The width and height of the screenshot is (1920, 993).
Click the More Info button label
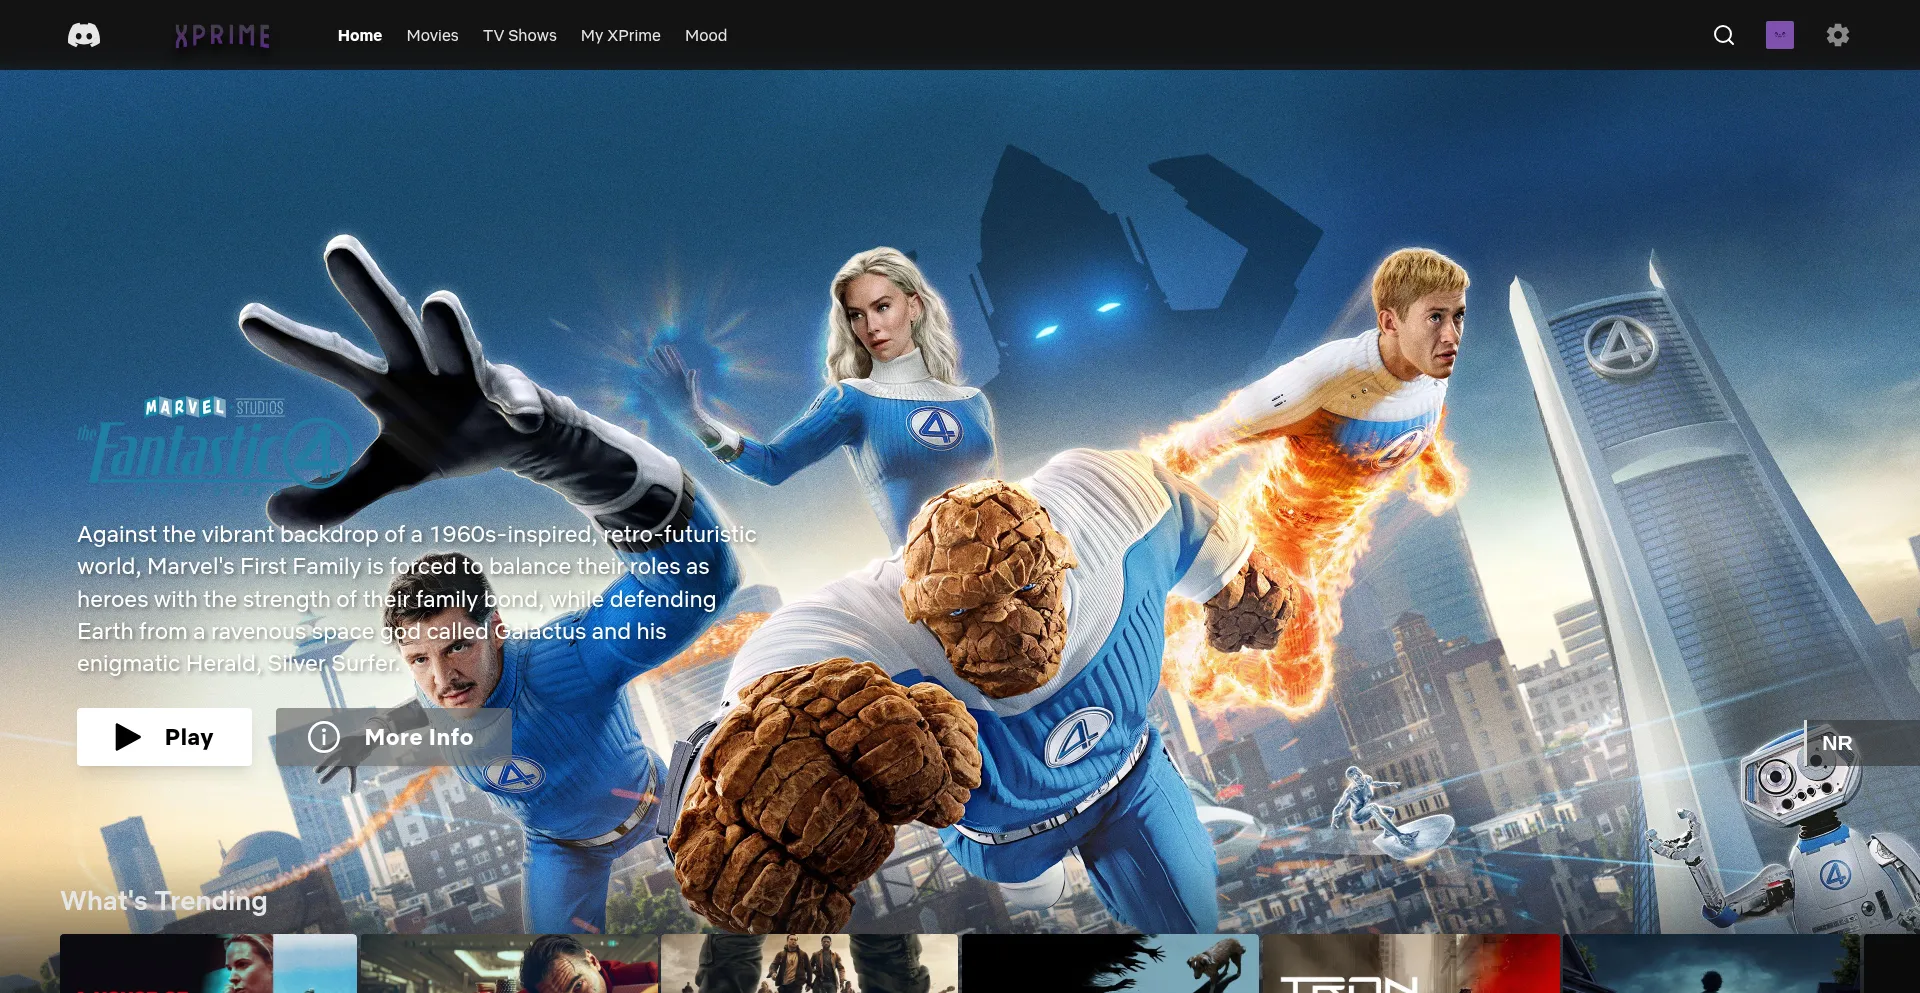tap(418, 737)
